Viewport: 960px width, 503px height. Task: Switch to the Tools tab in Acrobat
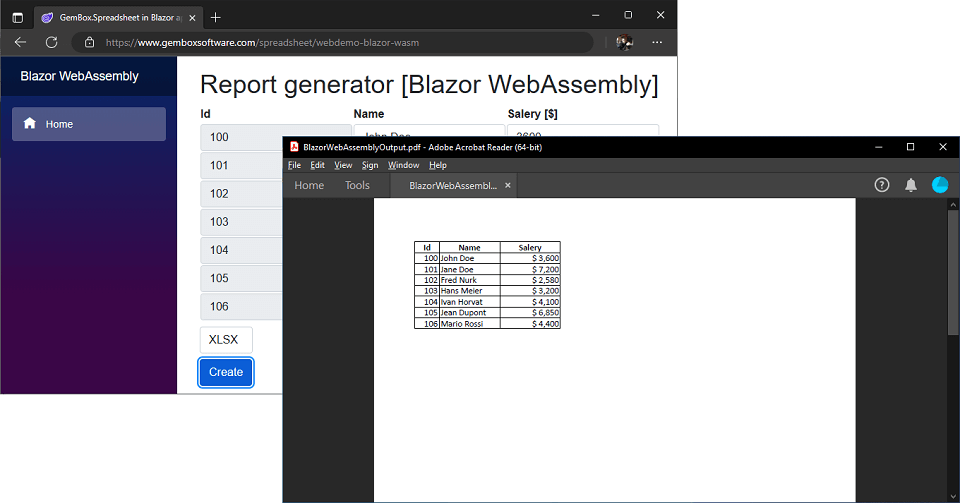(357, 185)
